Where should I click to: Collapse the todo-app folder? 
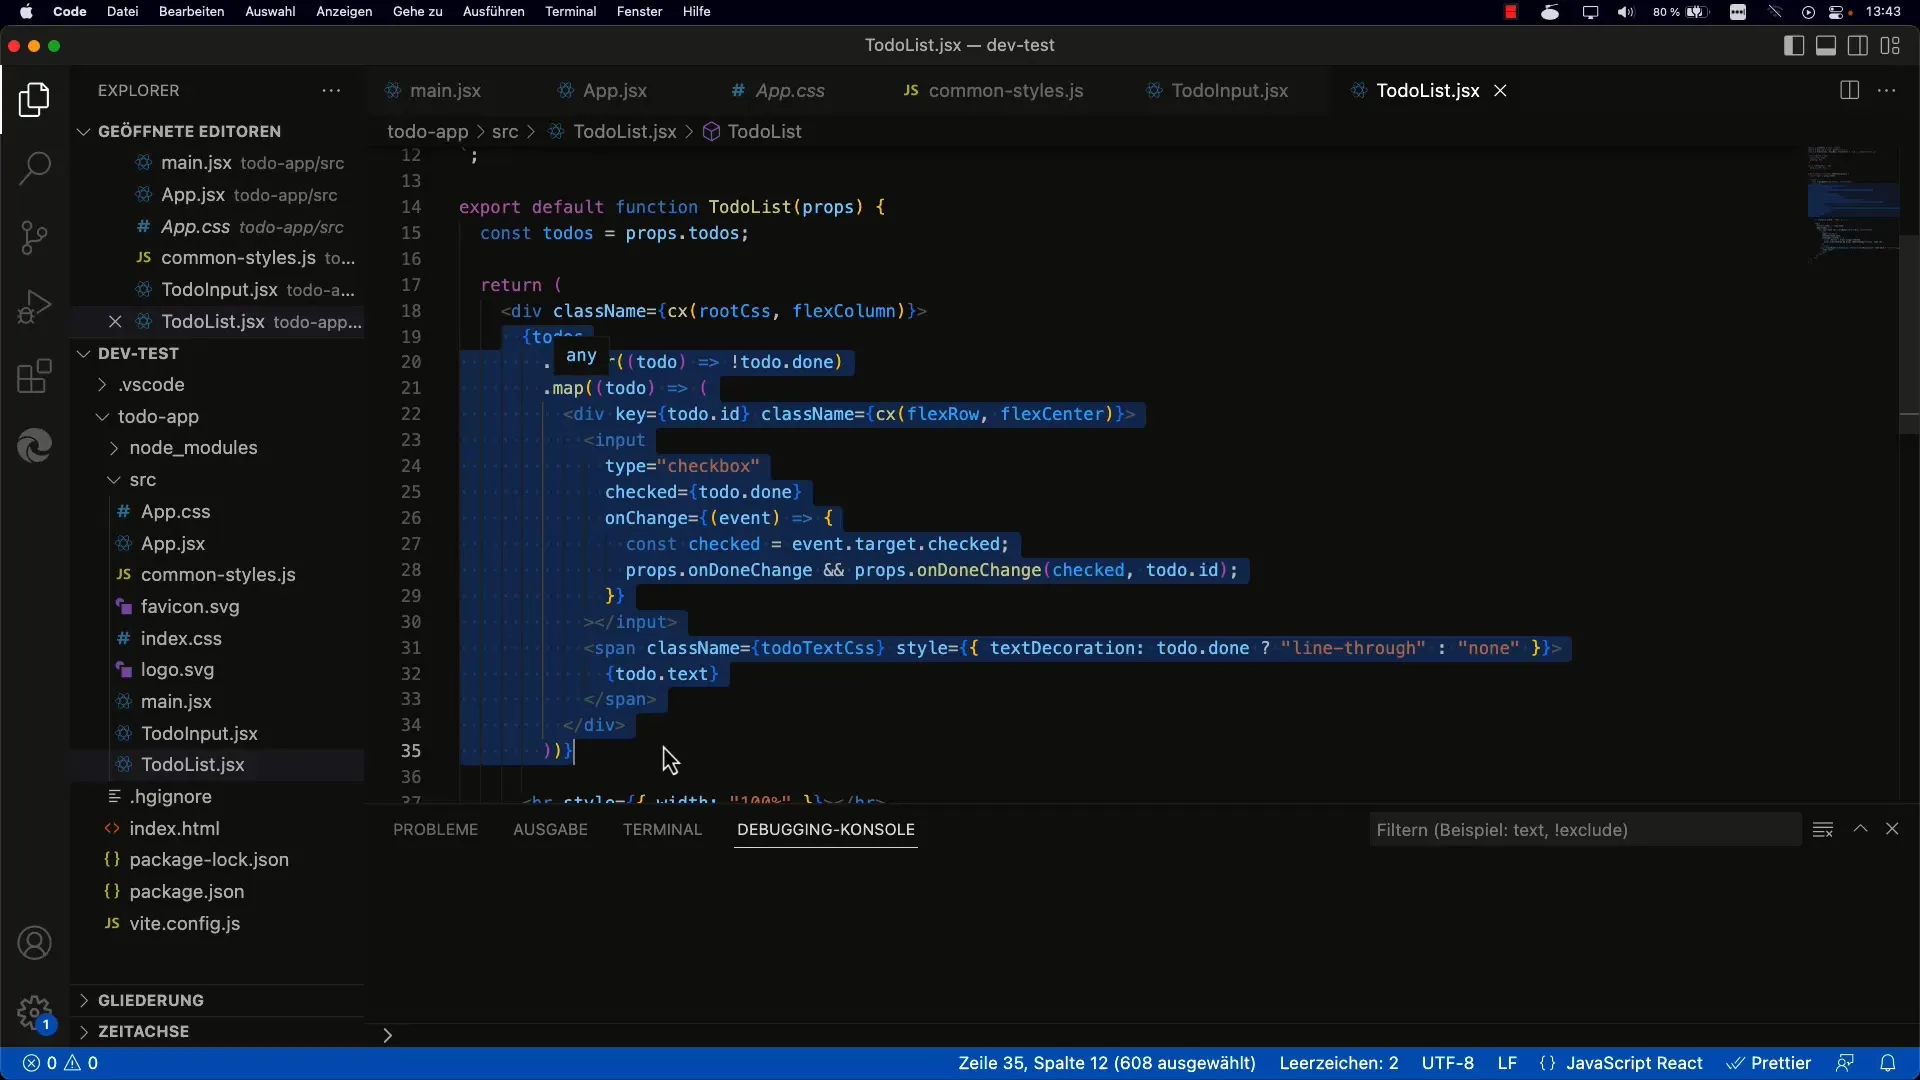pyautogui.click(x=158, y=416)
